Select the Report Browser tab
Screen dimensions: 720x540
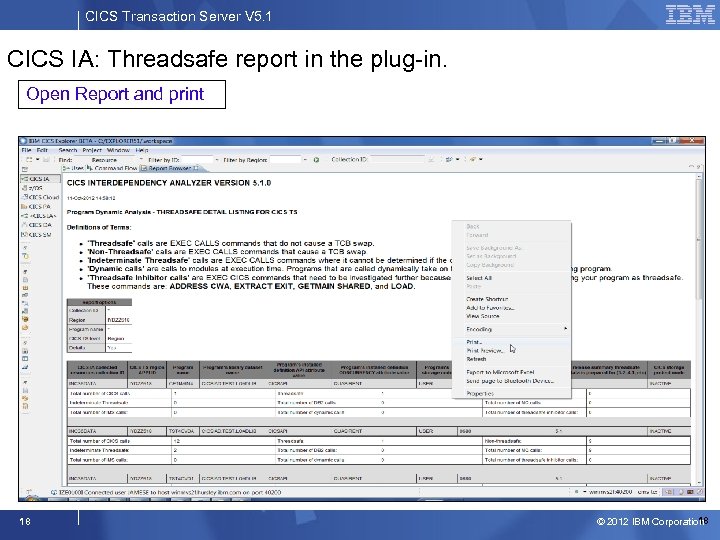(169, 169)
